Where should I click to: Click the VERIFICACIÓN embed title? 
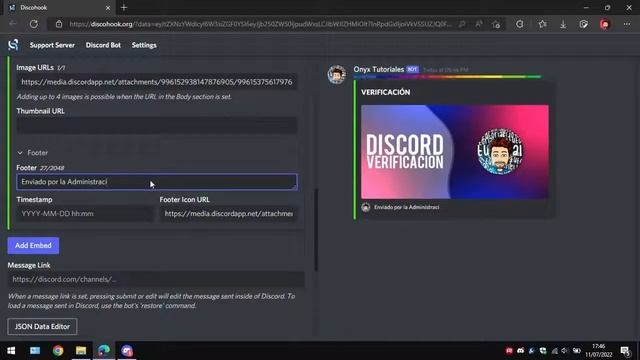click(x=385, y=92)
